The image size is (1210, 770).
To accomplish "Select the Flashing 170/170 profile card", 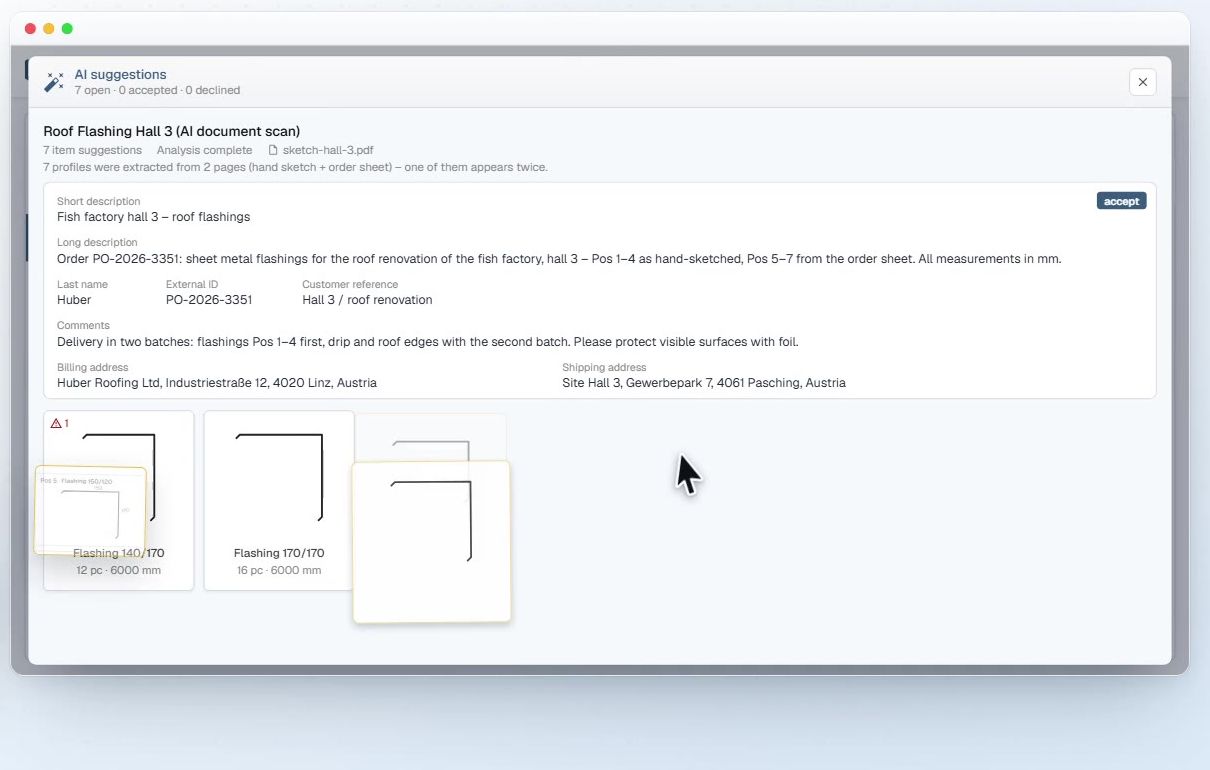I will tap(279, 500).
